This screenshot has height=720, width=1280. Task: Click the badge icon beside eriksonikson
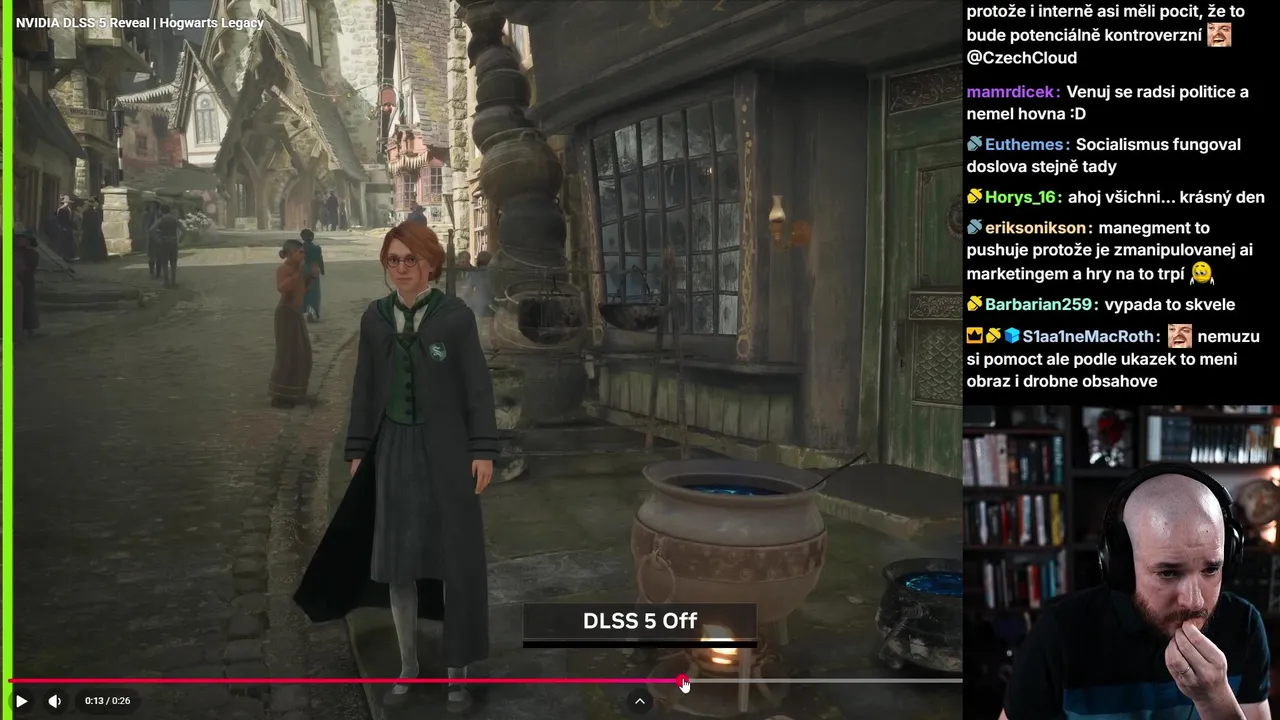(975, 227)
